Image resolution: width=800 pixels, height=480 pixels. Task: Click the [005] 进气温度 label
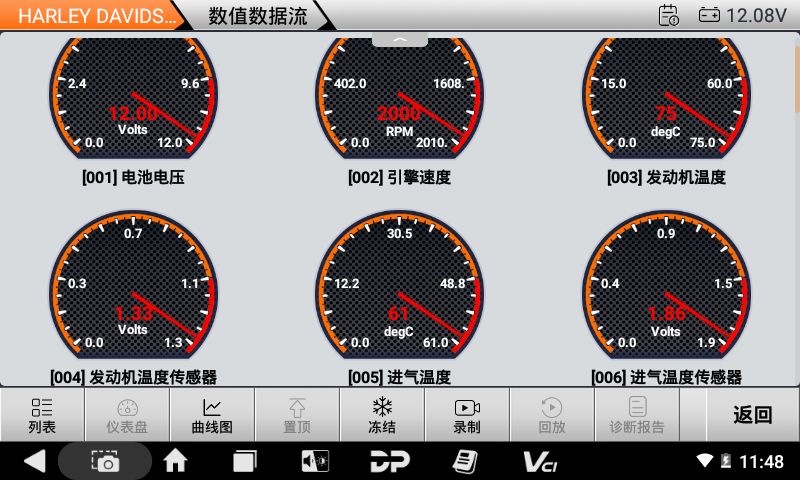point(399,377)
